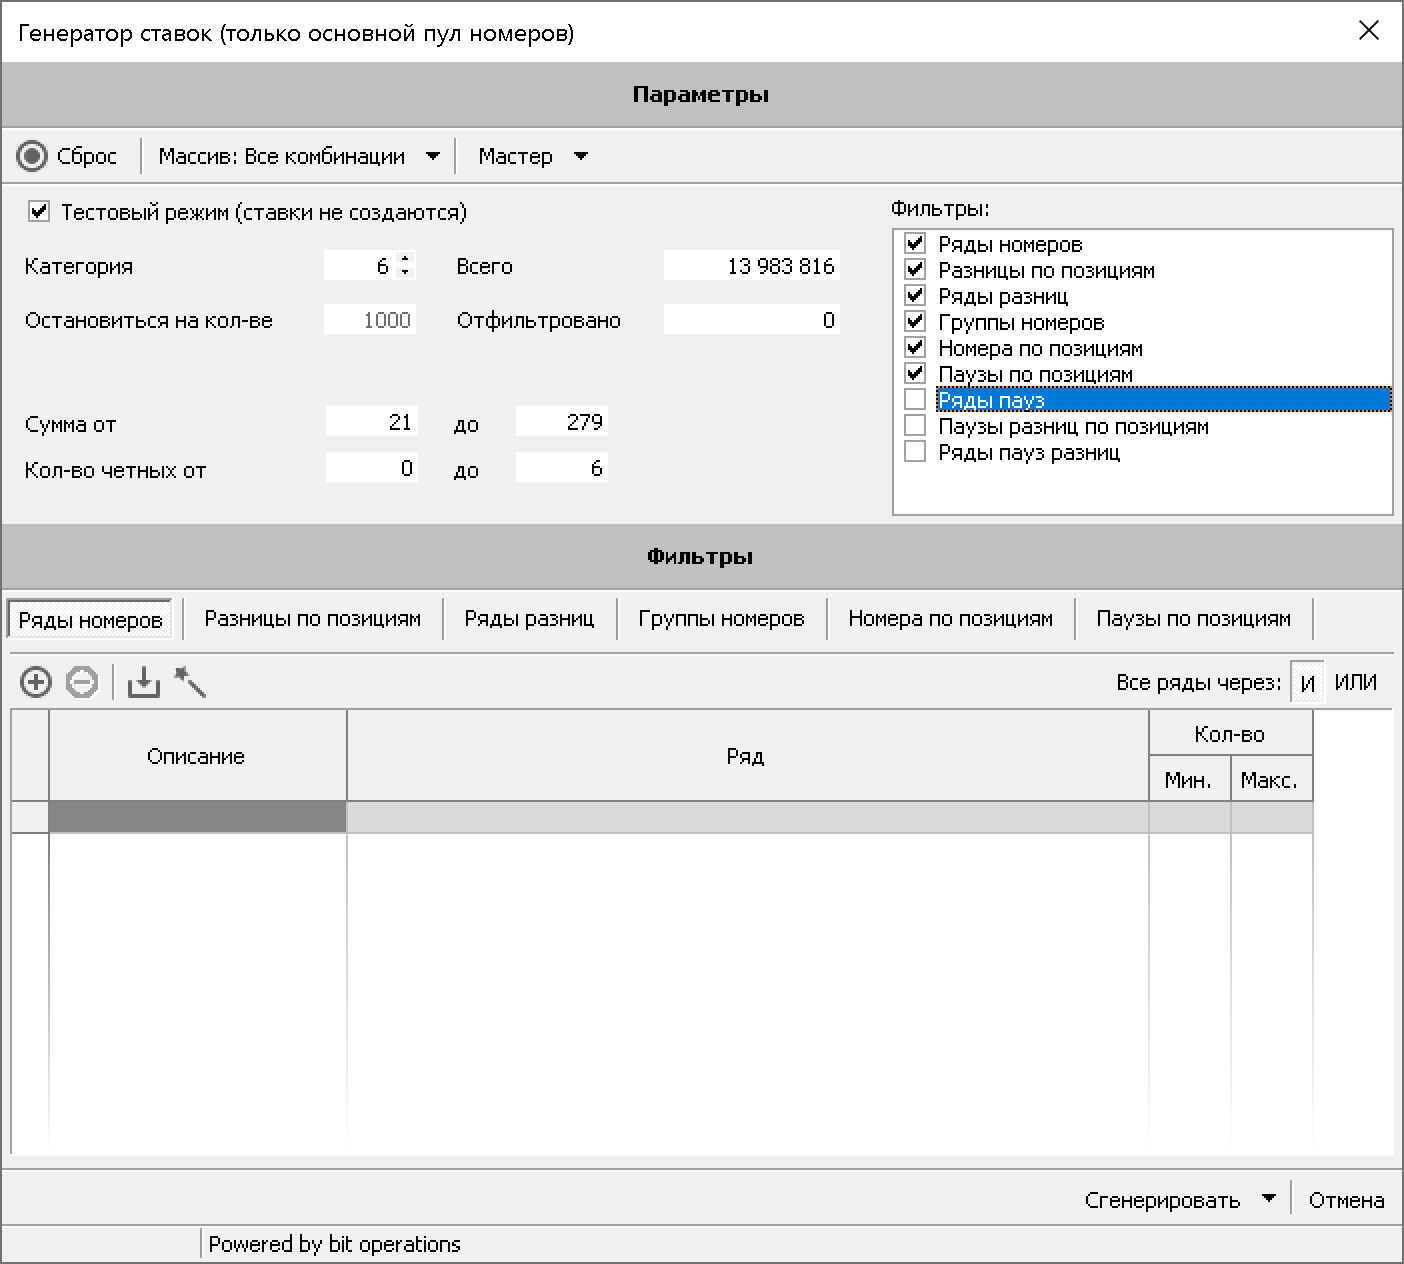Click the Отфильтровано value field

pyautogui.click(x=751, y=320)
